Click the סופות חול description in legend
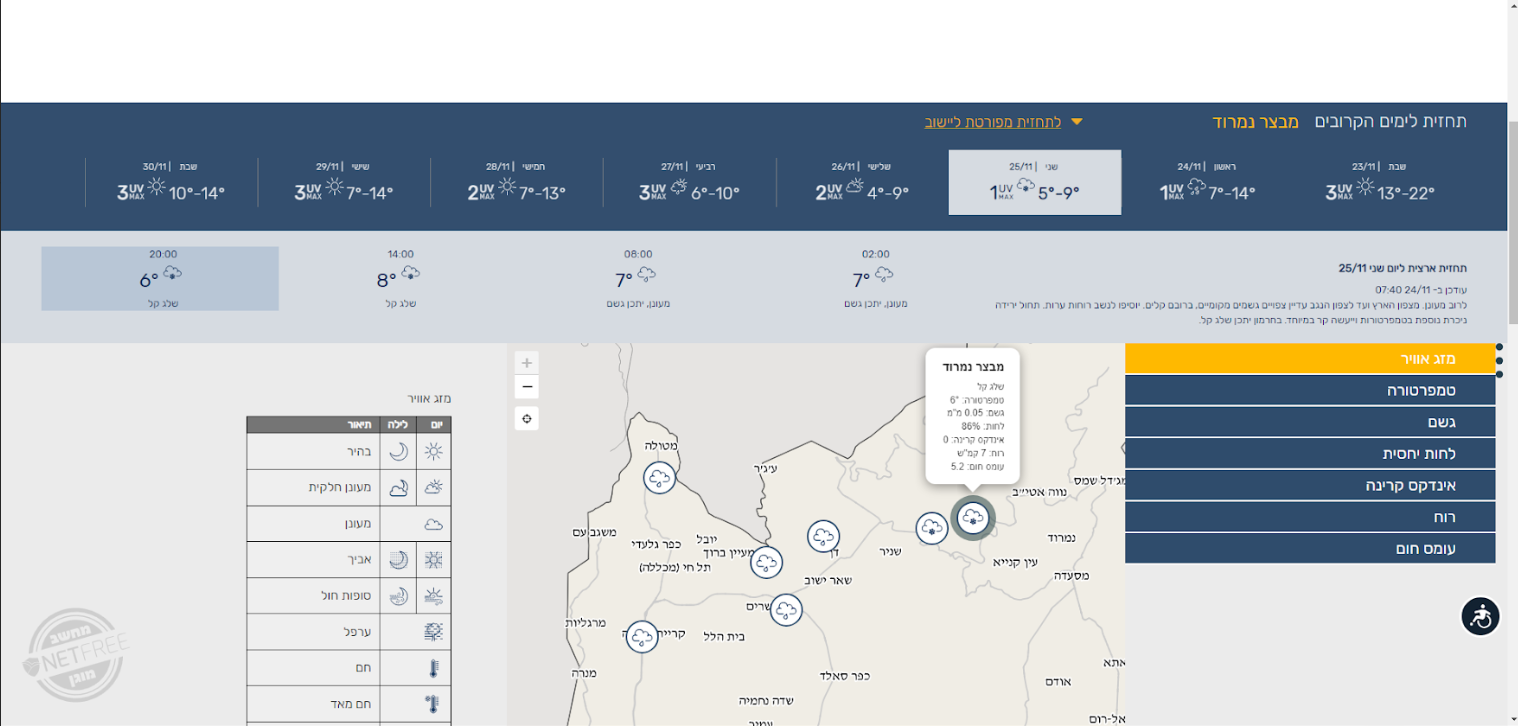 [x=346, y=596]
